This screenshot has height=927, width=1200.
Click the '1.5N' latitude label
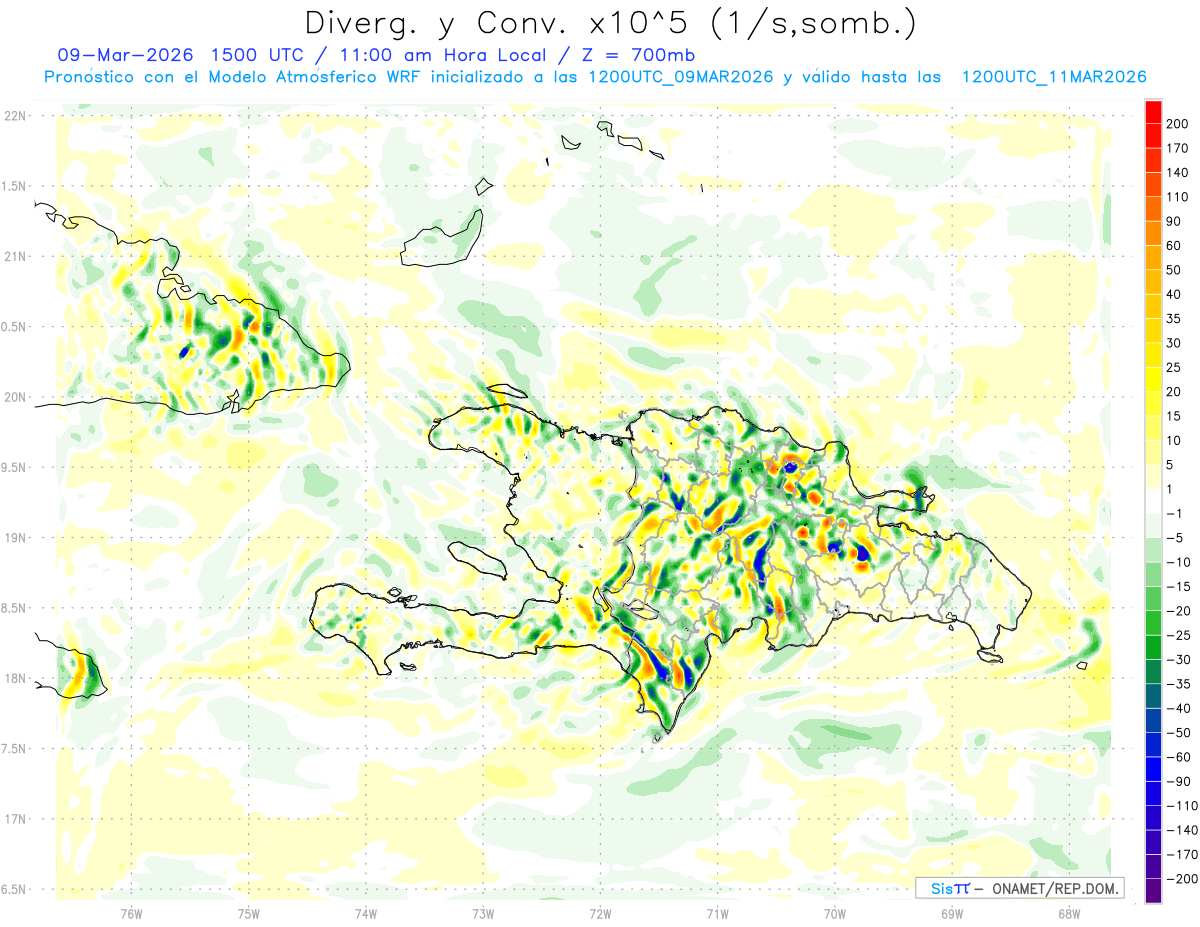pyautogui.click(x=14, y=186)
